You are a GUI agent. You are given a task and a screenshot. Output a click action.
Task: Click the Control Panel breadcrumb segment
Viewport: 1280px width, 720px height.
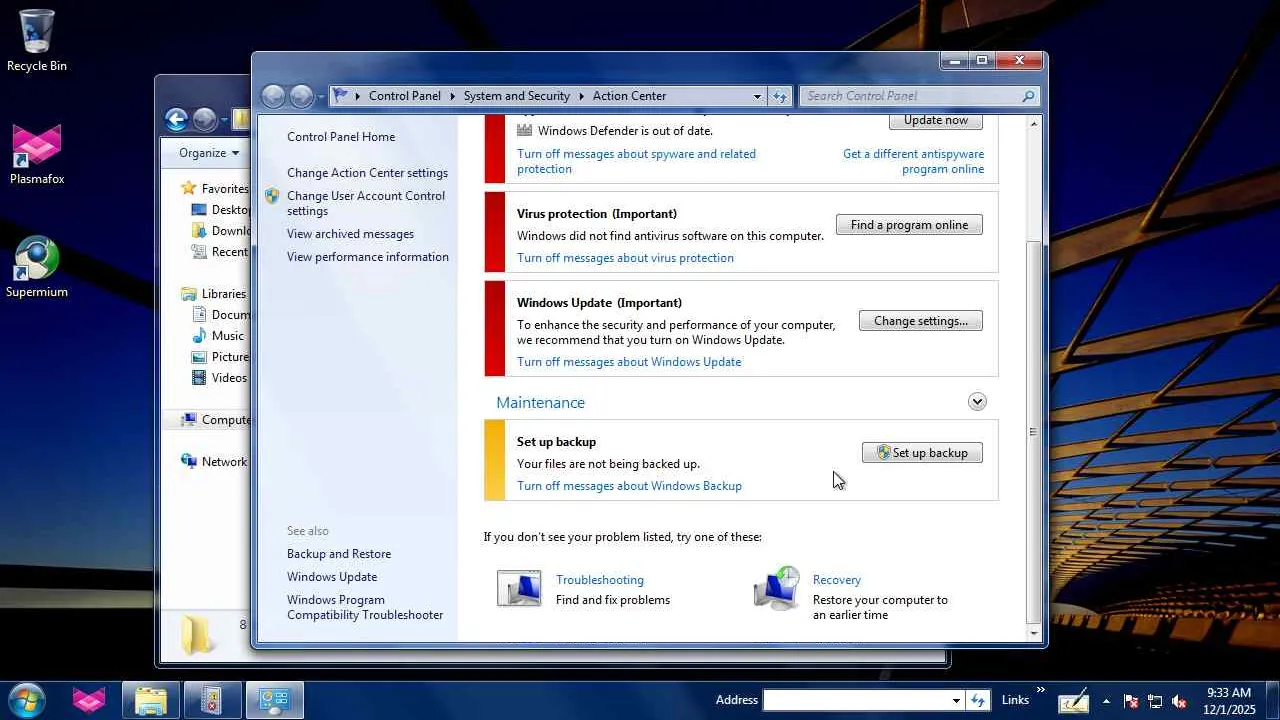point(405,96)
